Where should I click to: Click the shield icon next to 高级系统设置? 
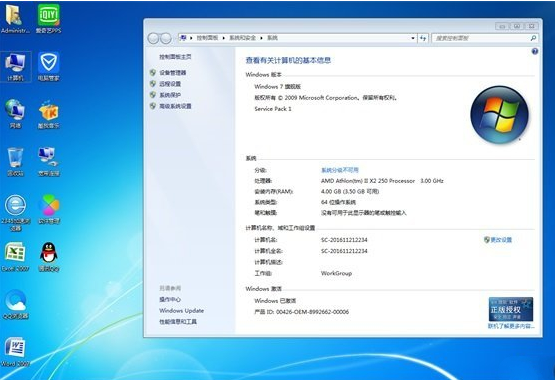153,106
